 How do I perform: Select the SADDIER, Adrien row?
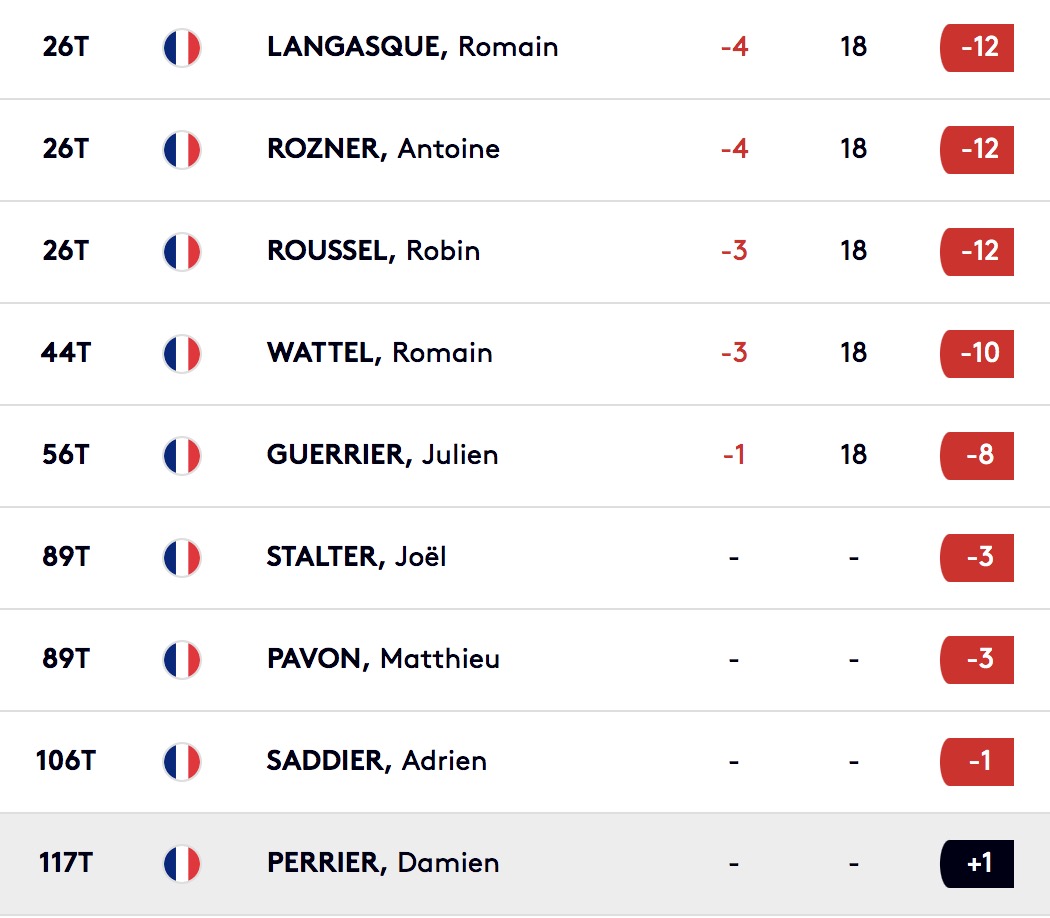point(525,762)
